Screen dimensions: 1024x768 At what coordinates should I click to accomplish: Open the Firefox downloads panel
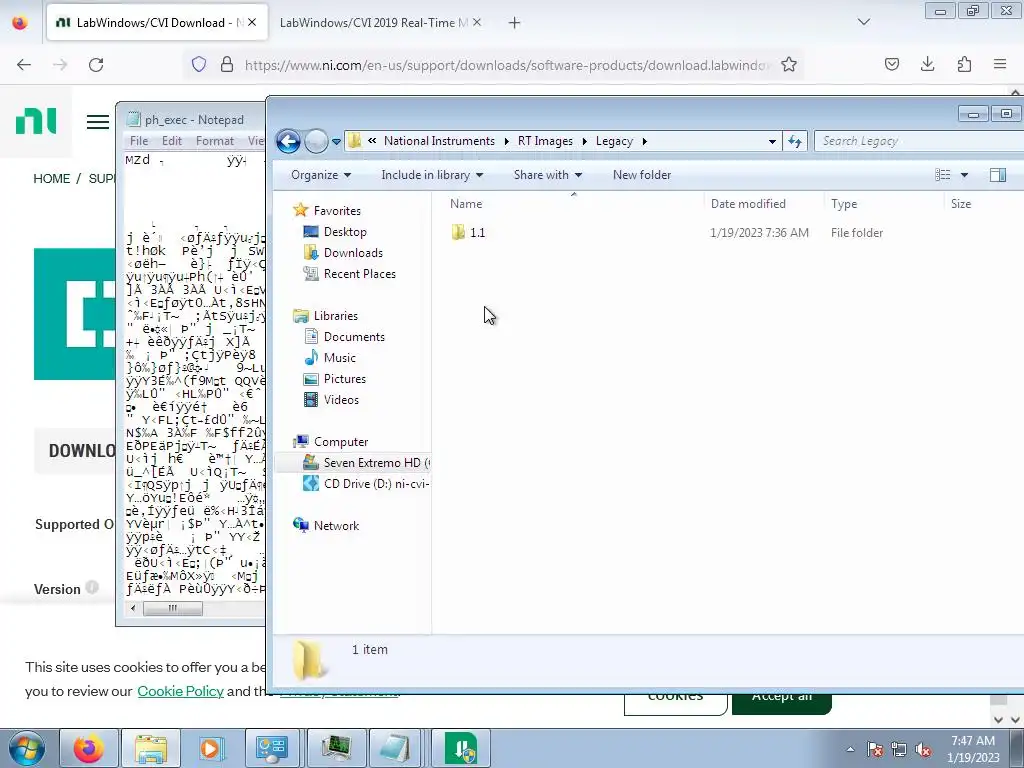coord(927,64)
